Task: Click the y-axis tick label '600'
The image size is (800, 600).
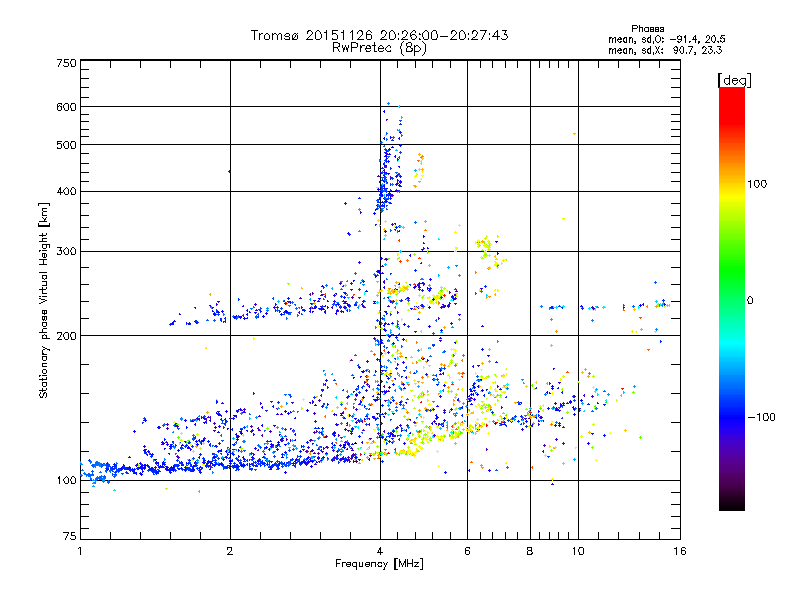Action: [x=67, y=107]
